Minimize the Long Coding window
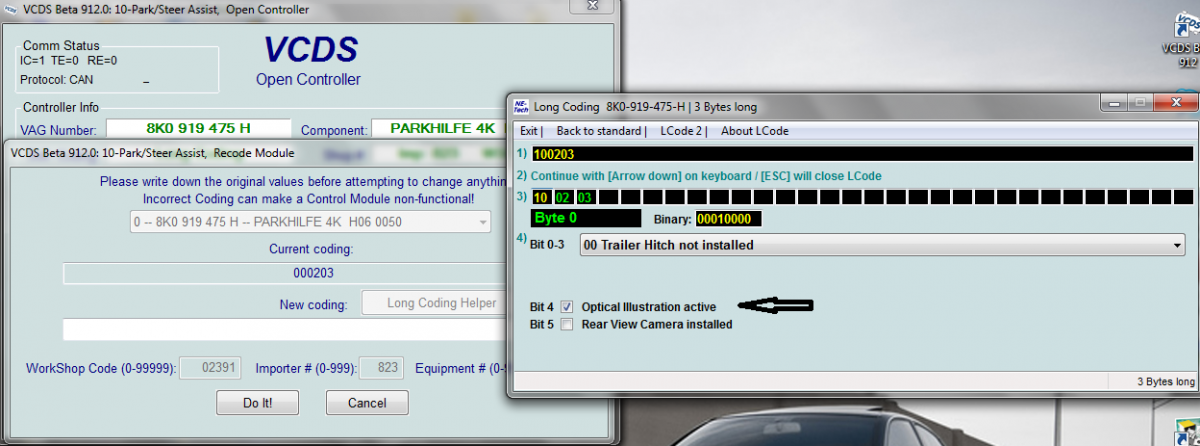The width and height of the screenshot is (1200, 446). [x=1114, y=103]
